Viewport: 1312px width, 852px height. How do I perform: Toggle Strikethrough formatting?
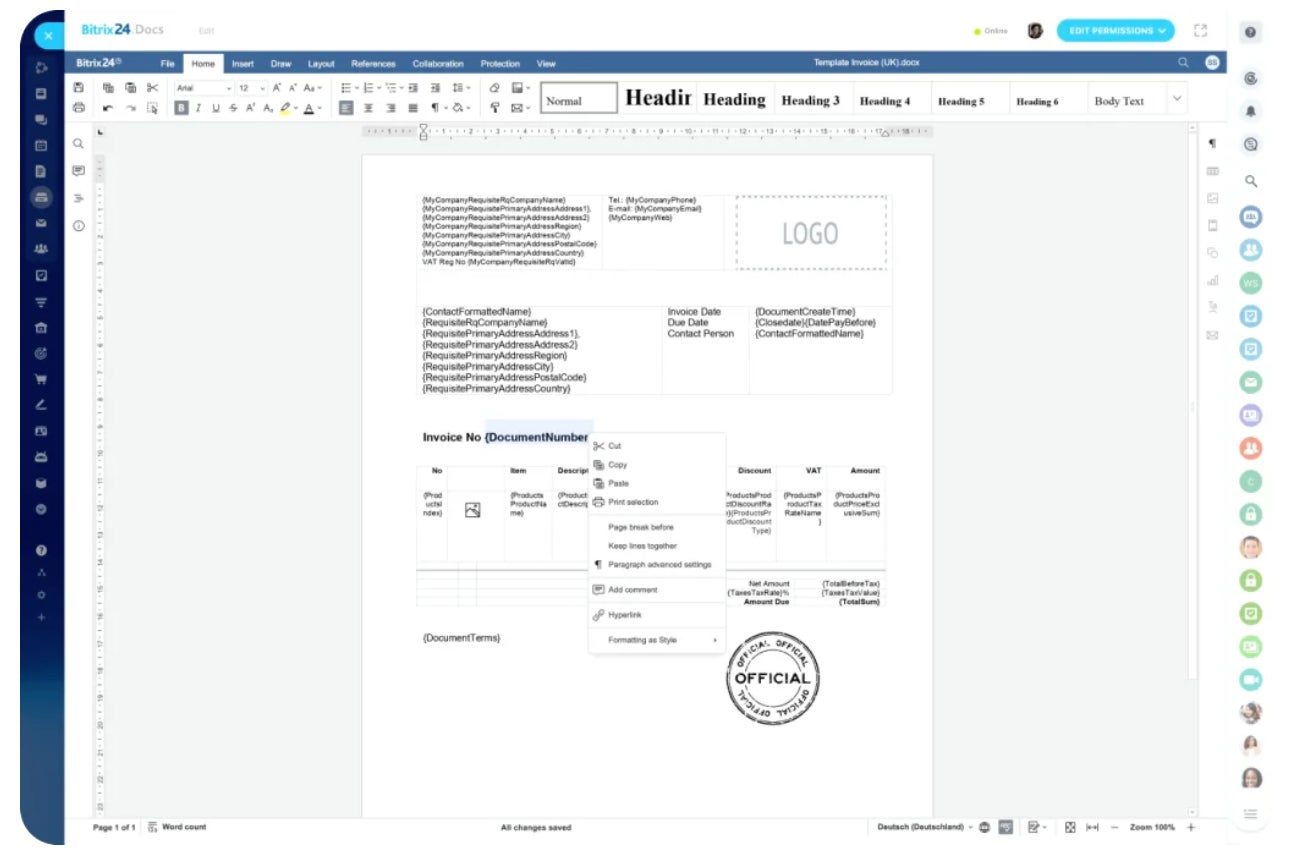pyautogui.click(x=233, y=107)
